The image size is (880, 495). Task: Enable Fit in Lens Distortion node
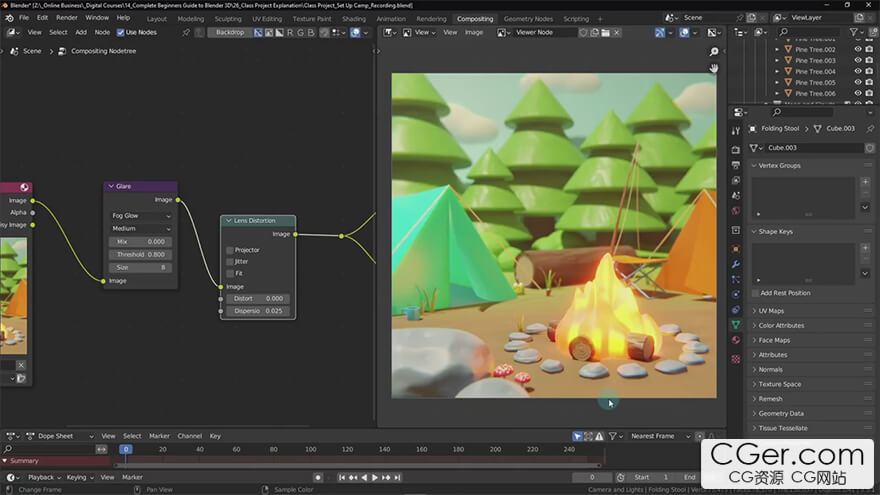[x=230, y=274]
